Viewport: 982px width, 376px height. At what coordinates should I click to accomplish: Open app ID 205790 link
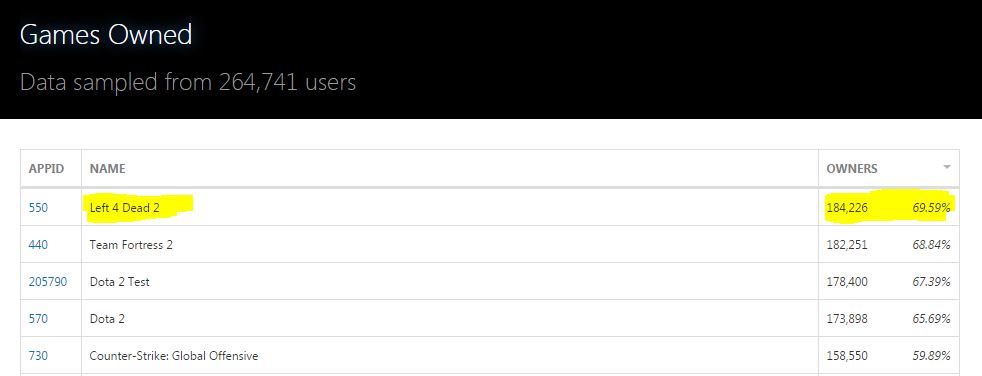pos(48,282)
